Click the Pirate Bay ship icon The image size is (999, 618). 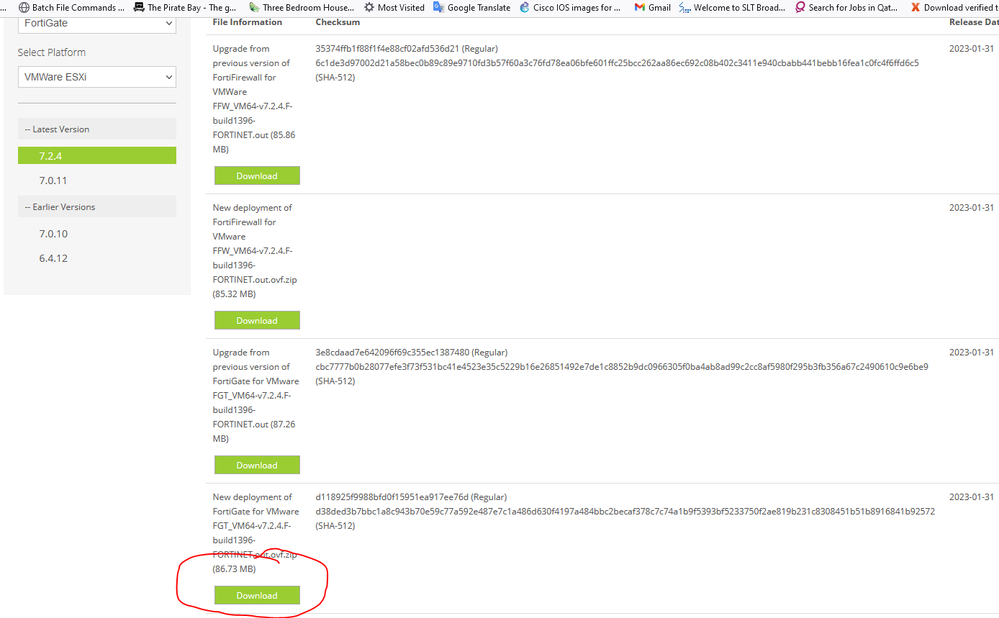[138, 8]
